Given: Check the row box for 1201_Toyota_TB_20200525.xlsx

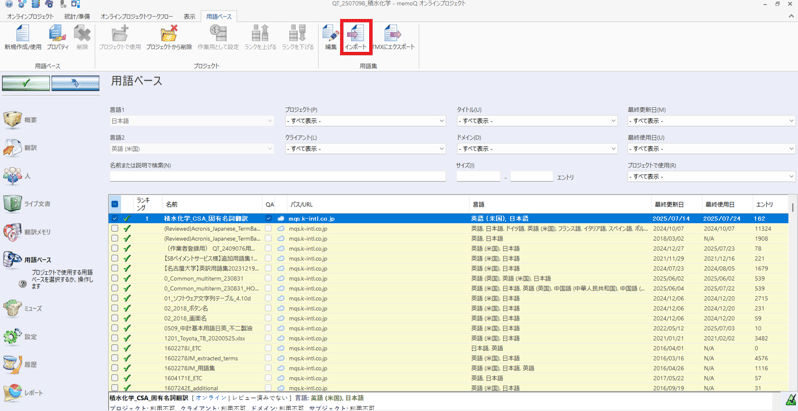Looking at the screenshot, I should [x=115, y=338].
